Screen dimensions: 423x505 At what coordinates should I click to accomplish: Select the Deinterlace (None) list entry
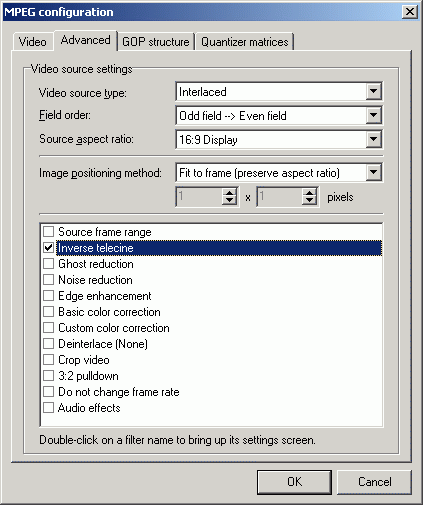click(103, 344)
